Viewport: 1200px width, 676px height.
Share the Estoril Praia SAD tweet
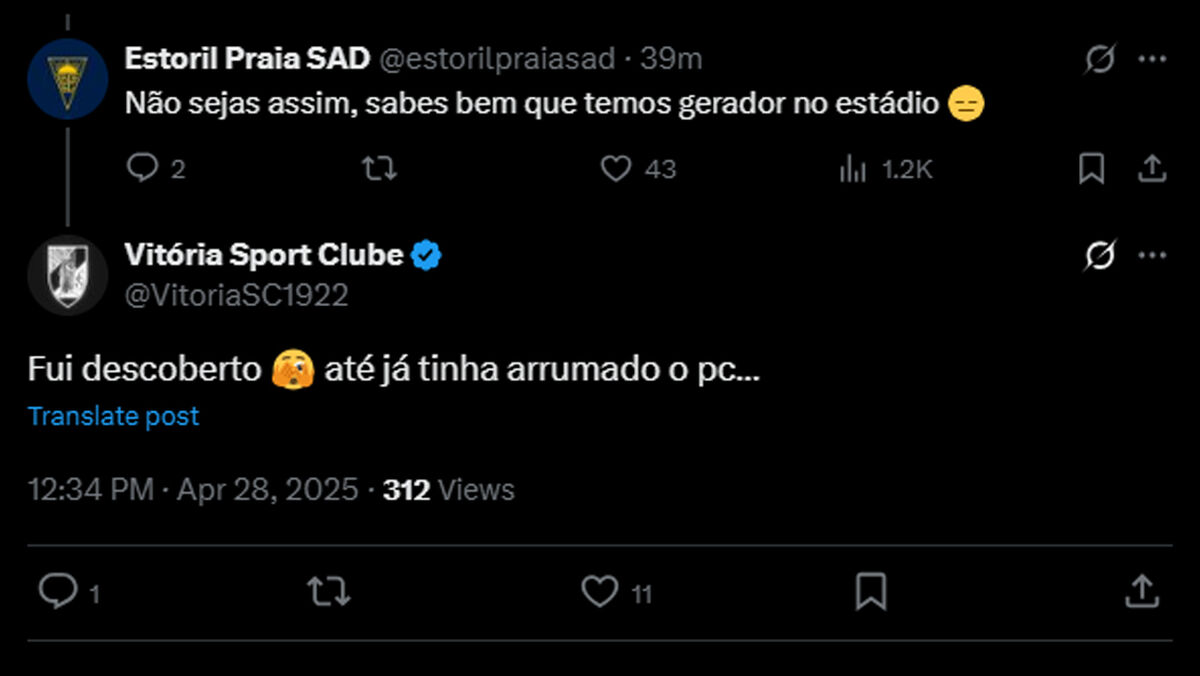(x=1152, y=169)
